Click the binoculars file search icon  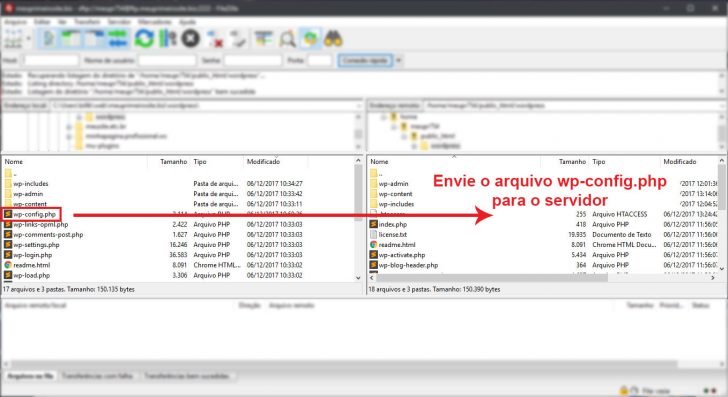click(x=333, y=39)
